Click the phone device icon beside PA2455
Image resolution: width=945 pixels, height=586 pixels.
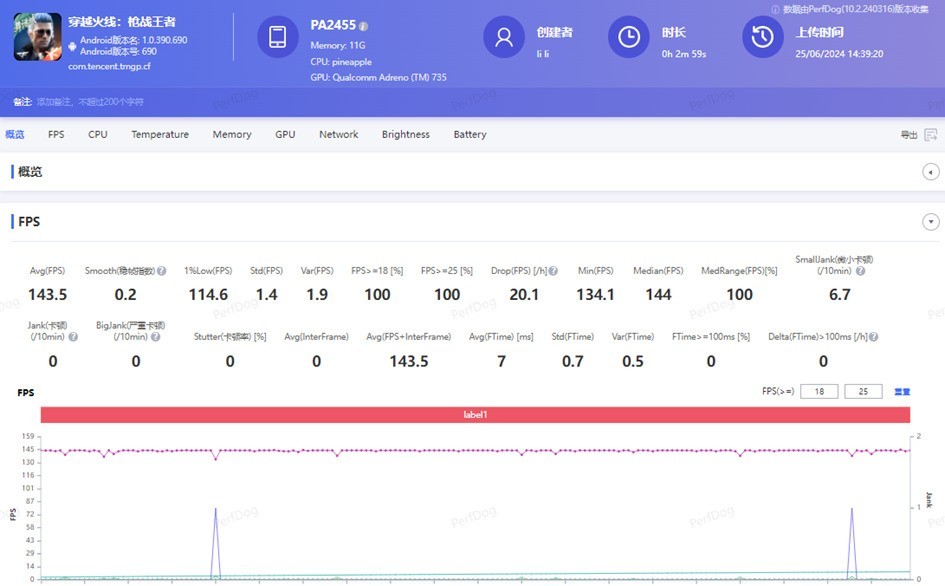[x=277, y=36]
